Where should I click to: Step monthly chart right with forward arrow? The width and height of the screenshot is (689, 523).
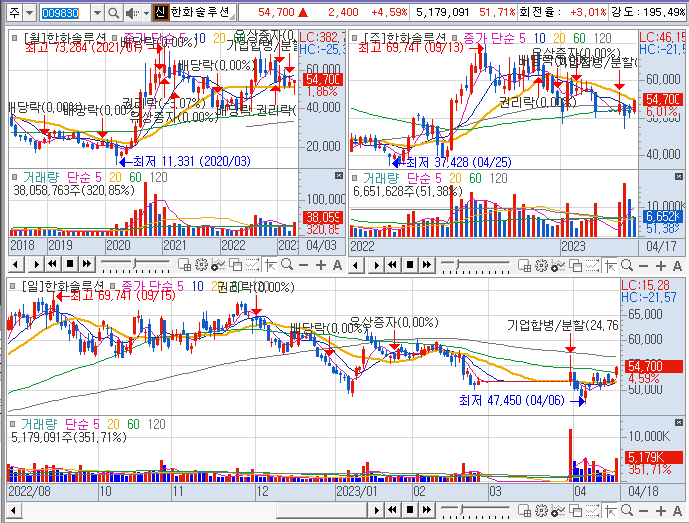point(36,265)
